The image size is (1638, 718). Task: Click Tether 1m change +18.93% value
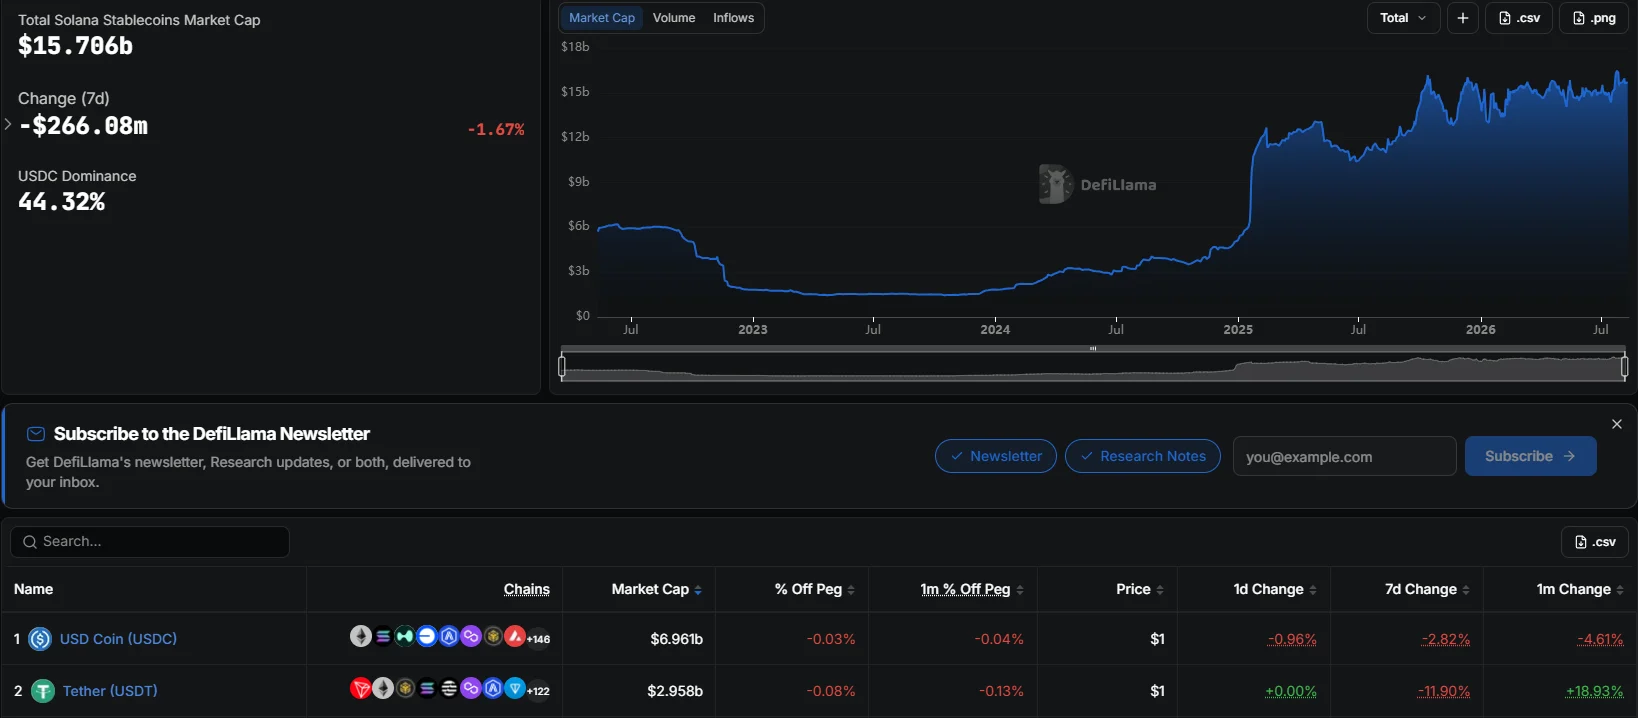[1594, 691]
